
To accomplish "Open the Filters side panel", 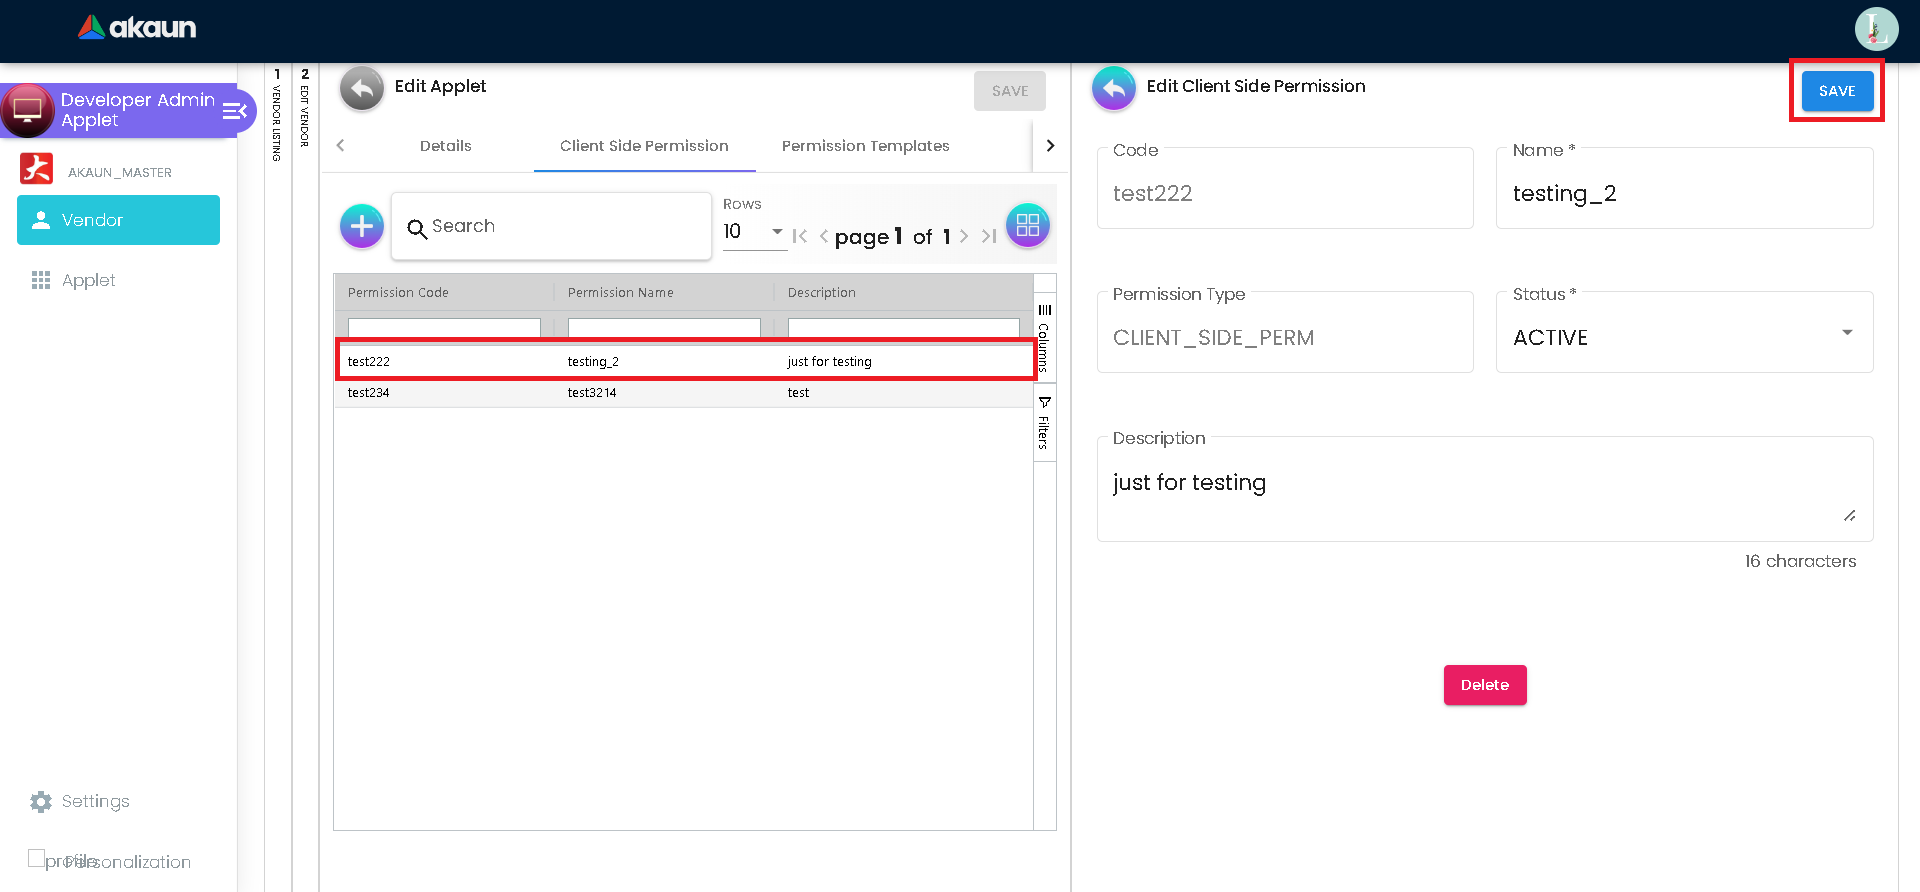I will pyautogui.click(x=1044, y=423).
